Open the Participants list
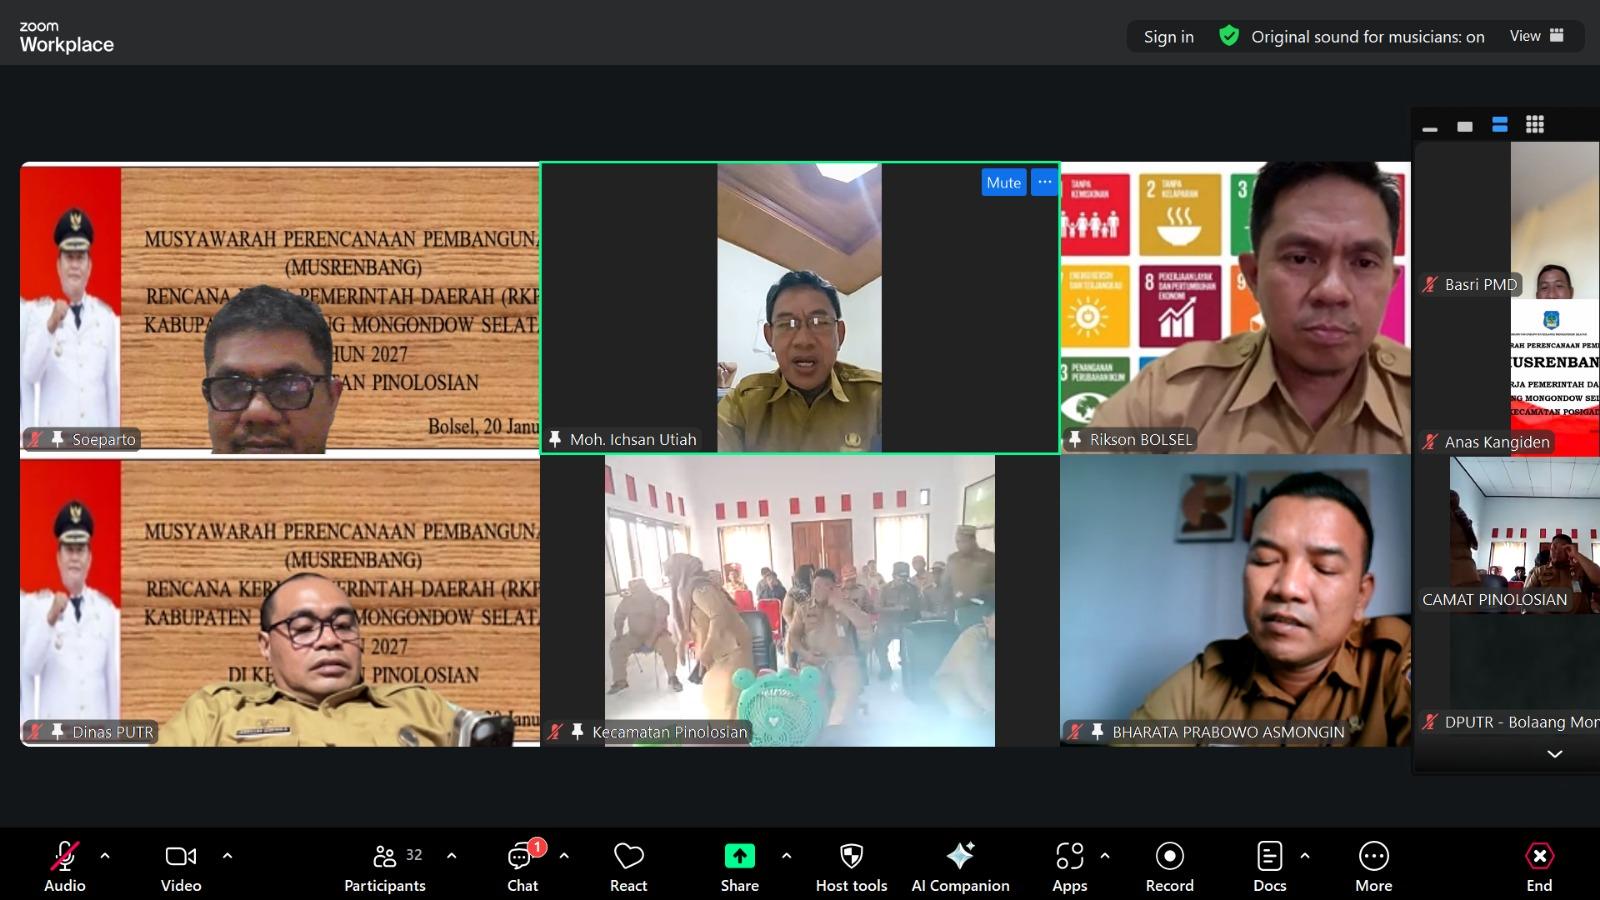The width and height of the screenshot is (1600, 900). click(385, 866)
